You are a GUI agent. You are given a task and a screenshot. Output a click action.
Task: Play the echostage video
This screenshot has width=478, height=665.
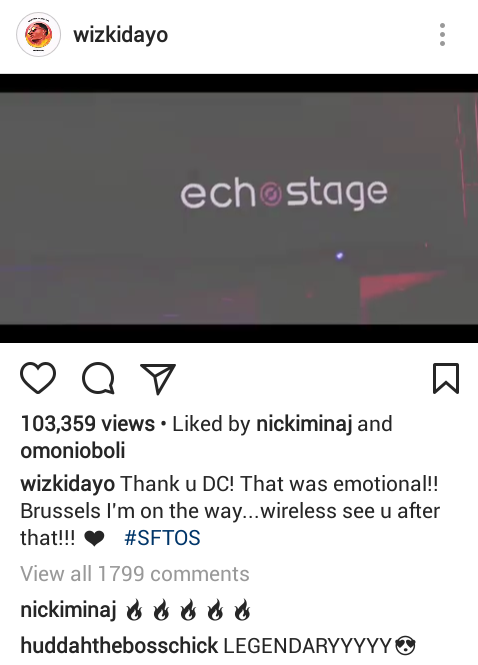click(239, 208)
